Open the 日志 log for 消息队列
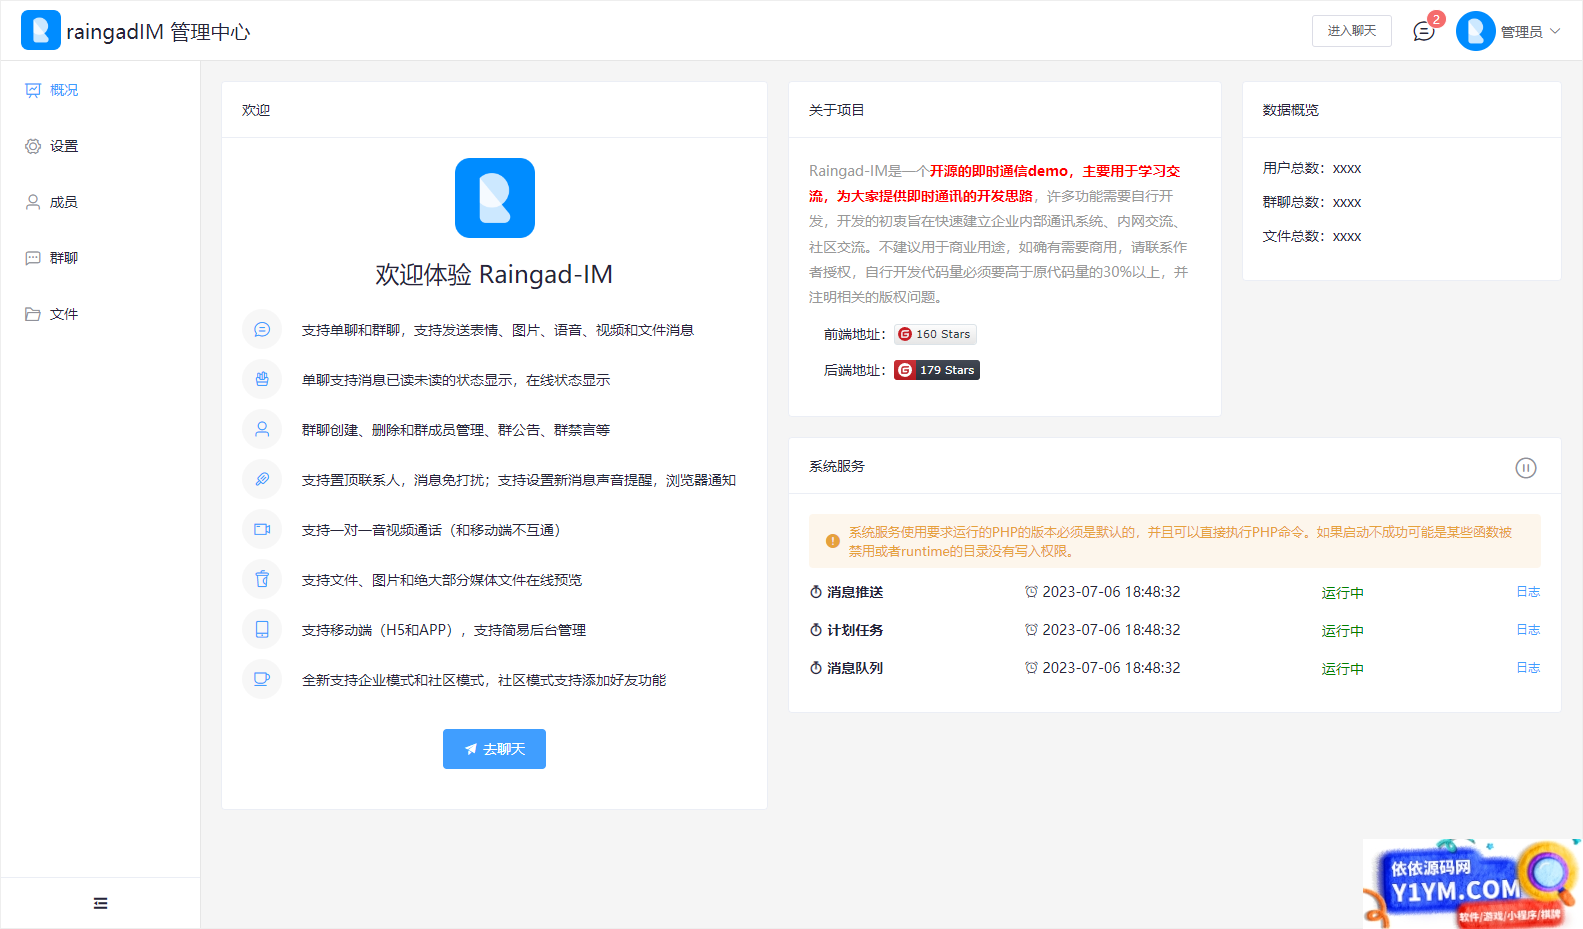Viewport: 1583px width, 929px height. (x=1528, y=668)
